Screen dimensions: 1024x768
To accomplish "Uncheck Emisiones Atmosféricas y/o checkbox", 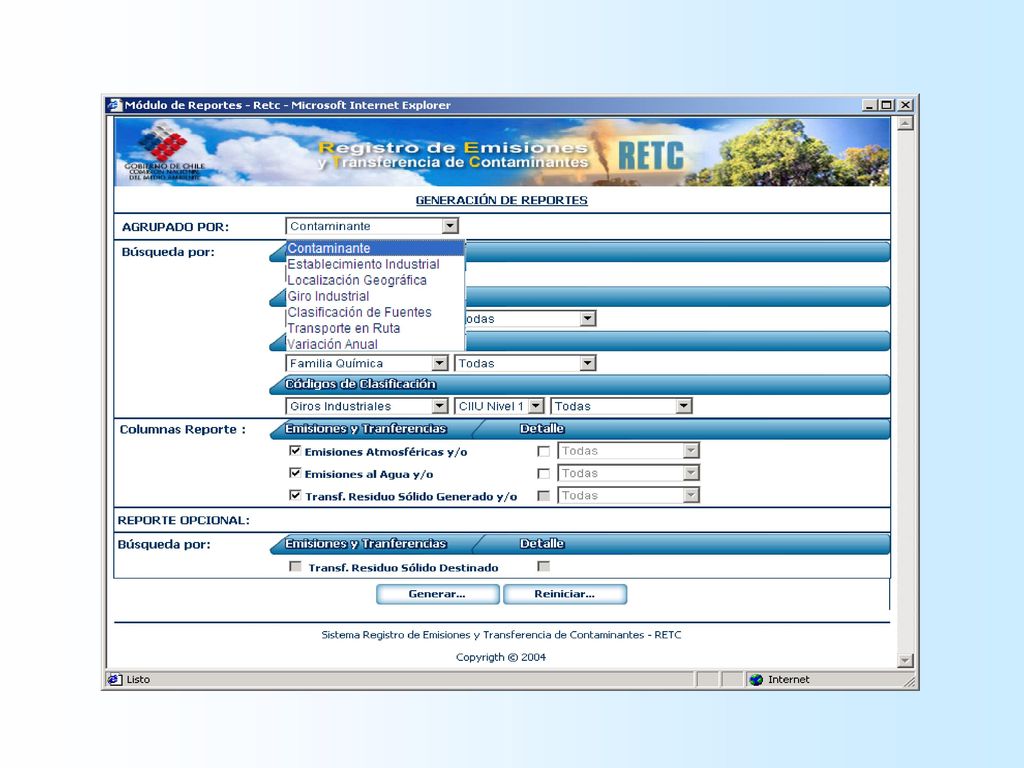I will click(295, 451).
